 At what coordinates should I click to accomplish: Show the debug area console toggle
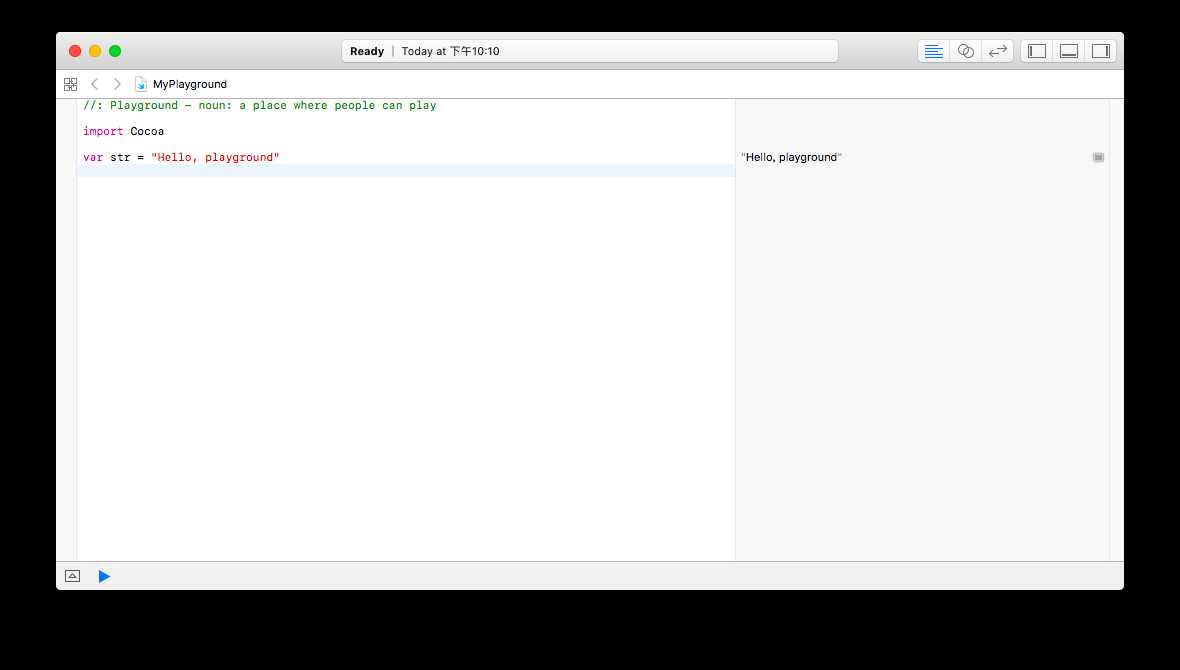coord(72,577)
